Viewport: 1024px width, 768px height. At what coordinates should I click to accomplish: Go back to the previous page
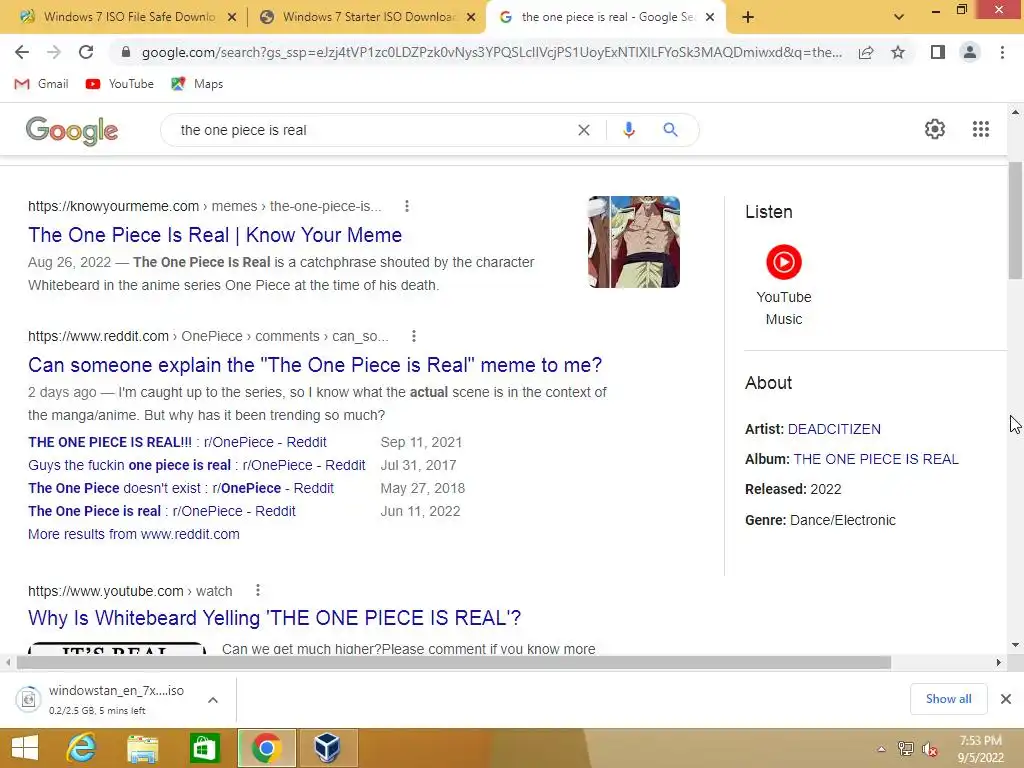click(x=22, y=52)
